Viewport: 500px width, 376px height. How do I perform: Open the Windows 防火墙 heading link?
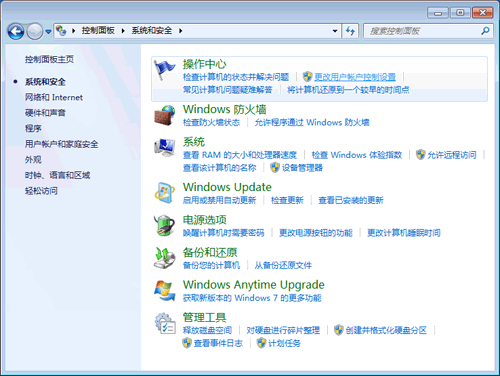click(x=224, y=109)
